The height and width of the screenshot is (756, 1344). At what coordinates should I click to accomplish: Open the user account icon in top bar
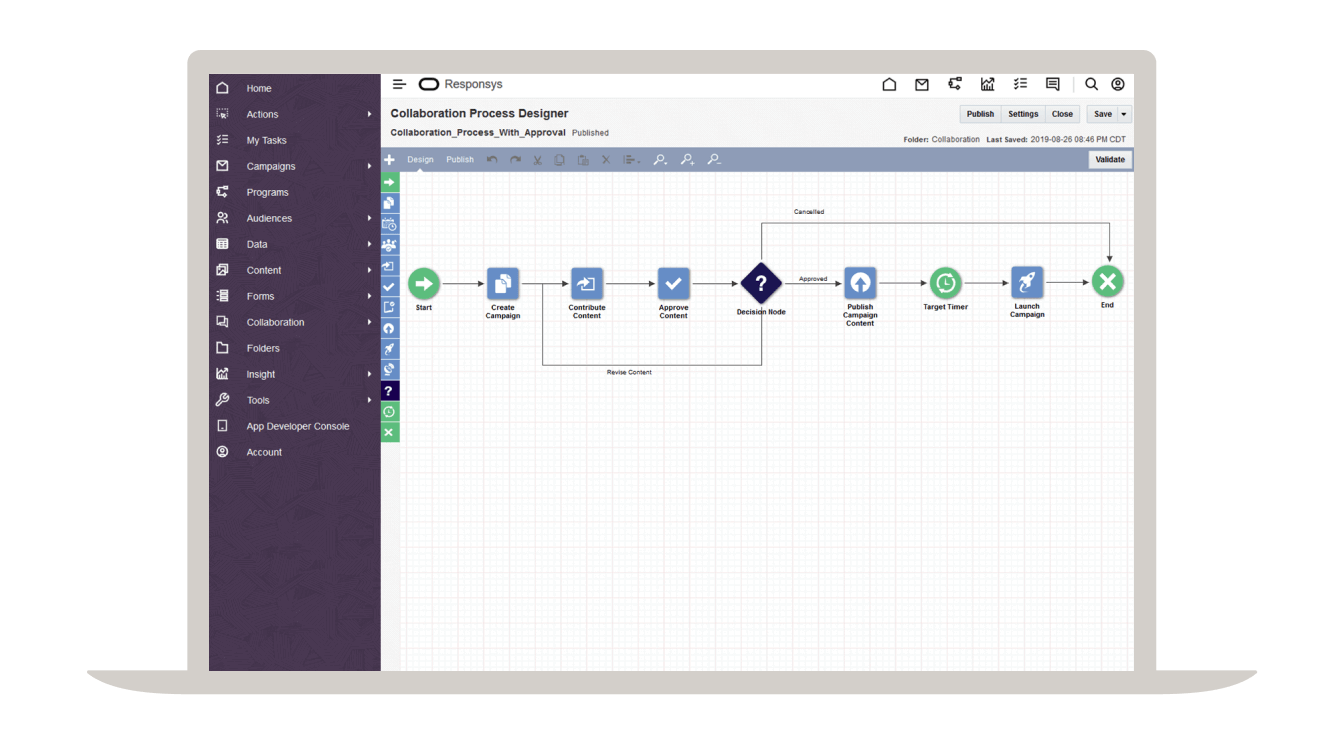1118,85
